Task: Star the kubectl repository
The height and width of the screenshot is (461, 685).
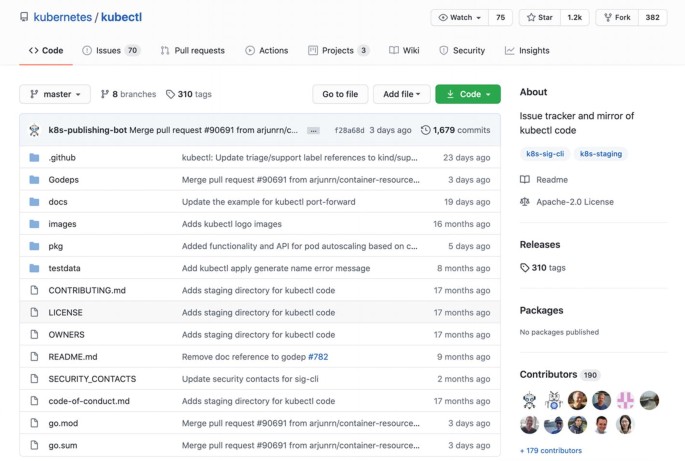Action: [540, 17]
